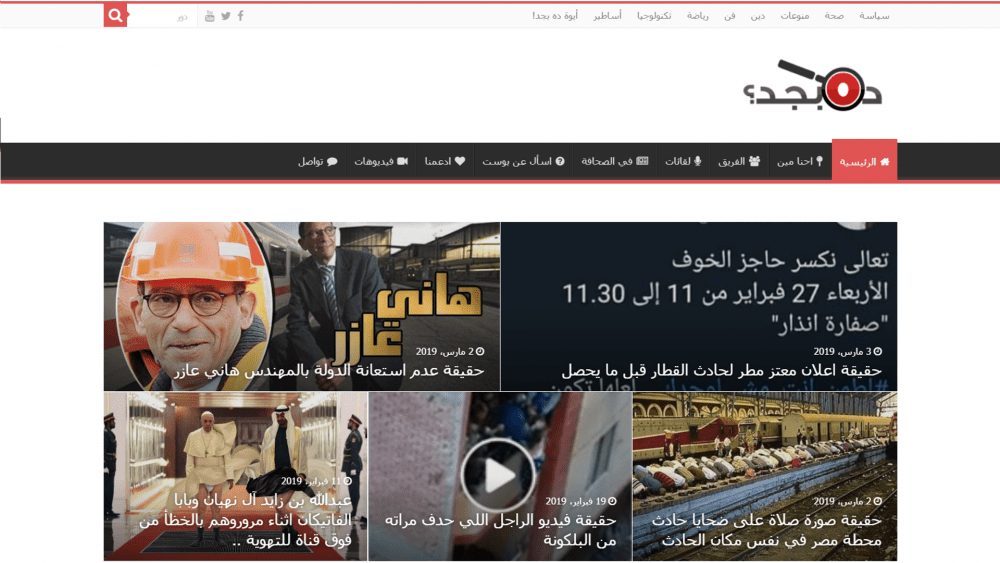Open صحة category in top bar
The height and width of the screenshot is (563, 1000).
coord(834,16)
